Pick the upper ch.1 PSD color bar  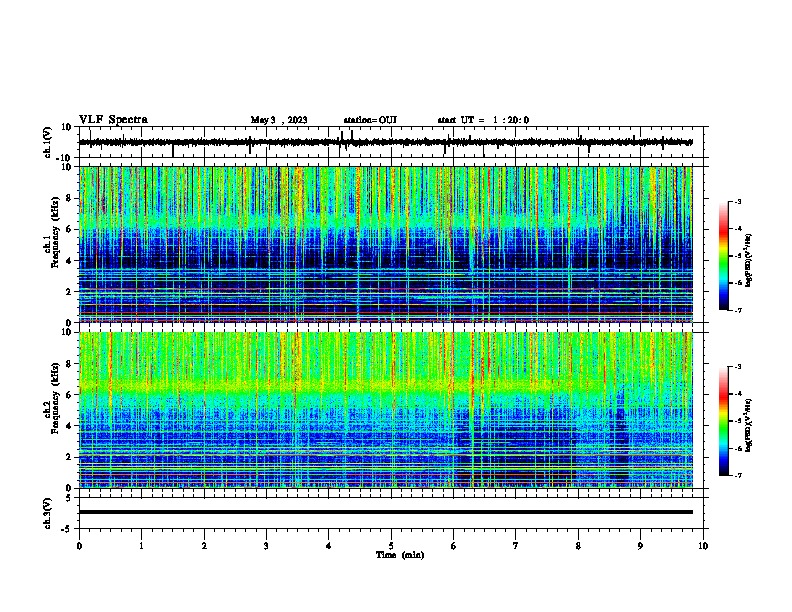(723, 256)
